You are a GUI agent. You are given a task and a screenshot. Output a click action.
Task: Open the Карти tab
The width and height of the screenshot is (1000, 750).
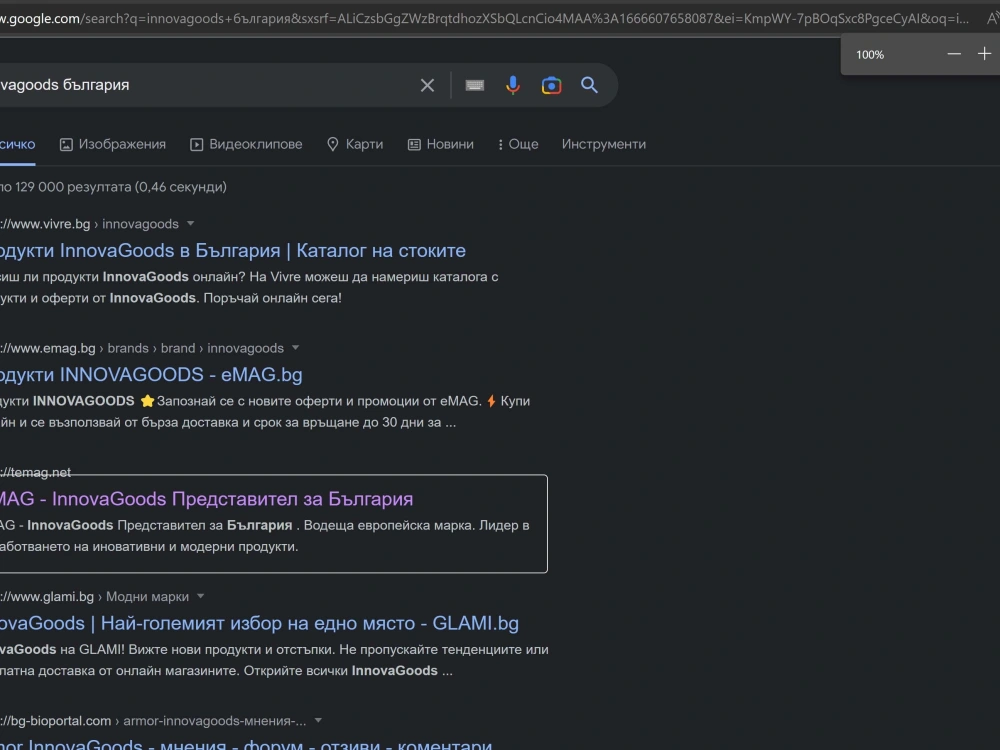click(355, 144)
